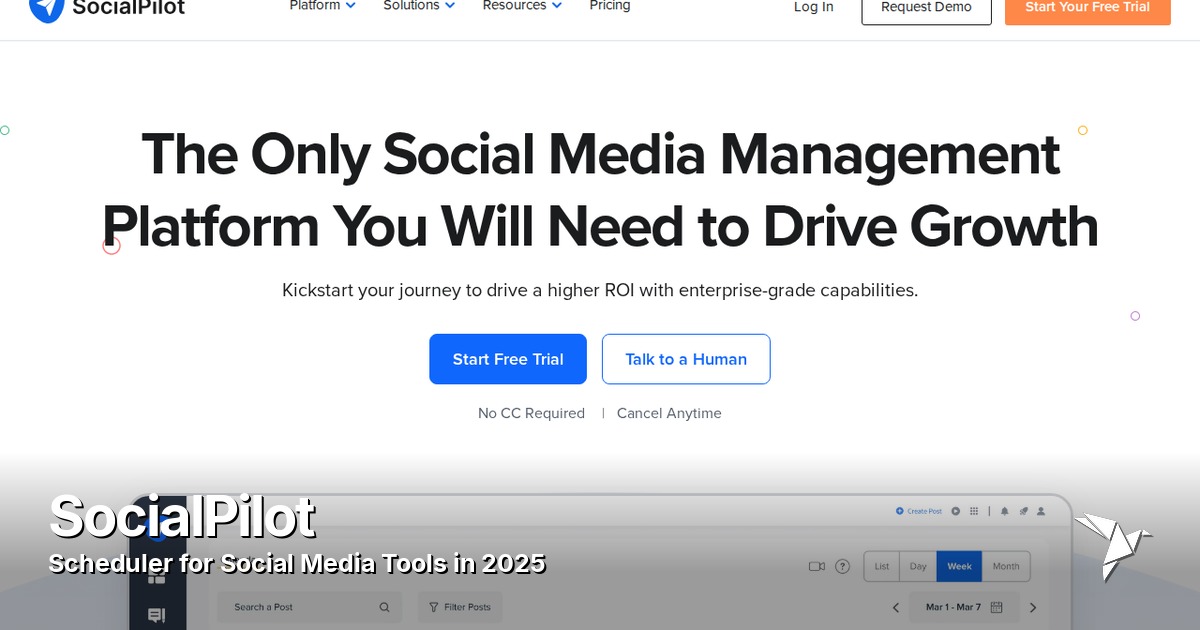1200x630 pixels.
Task: Click the search magnifier icon
Action: point(385,607)
